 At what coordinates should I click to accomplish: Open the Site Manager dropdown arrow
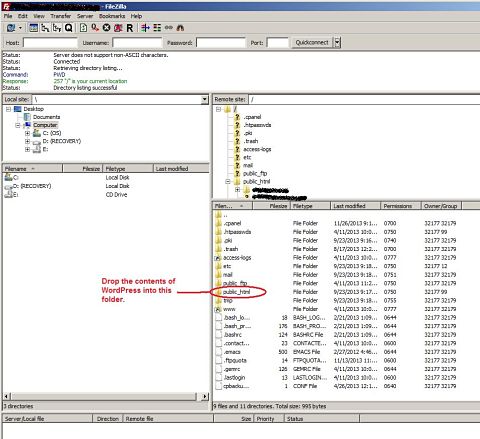[x=20, y=28]
